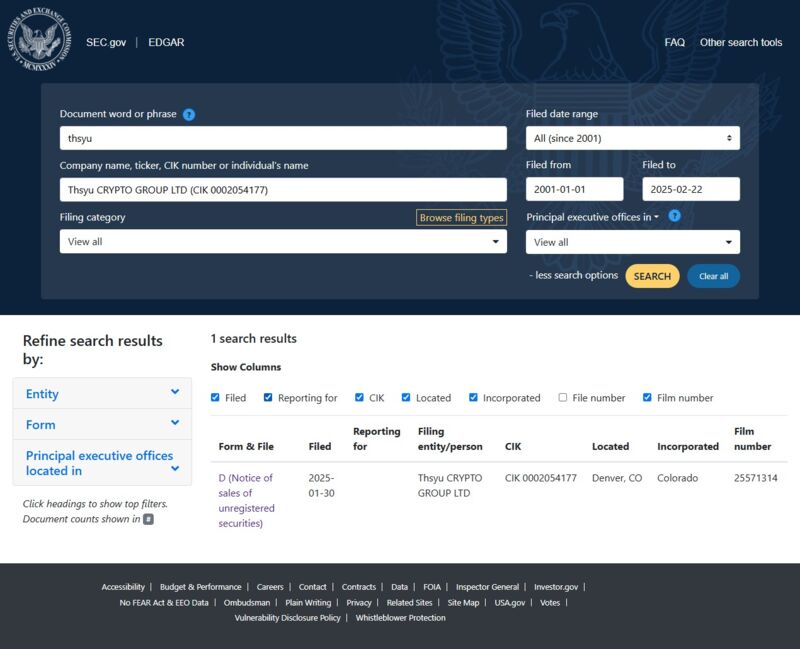Click the Film number column header
Screen dimensions: 800x649
click(753, 439)
